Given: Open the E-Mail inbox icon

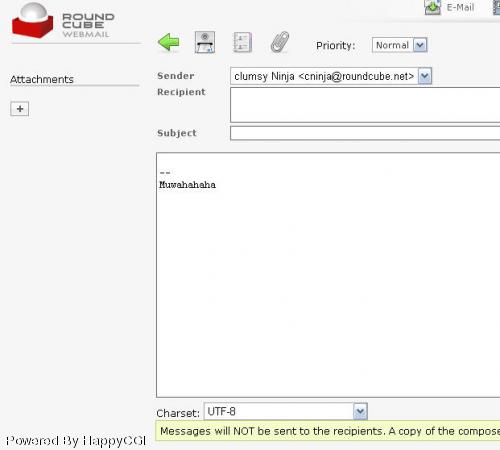Looking at the screenshot, I should pos(432,7).
